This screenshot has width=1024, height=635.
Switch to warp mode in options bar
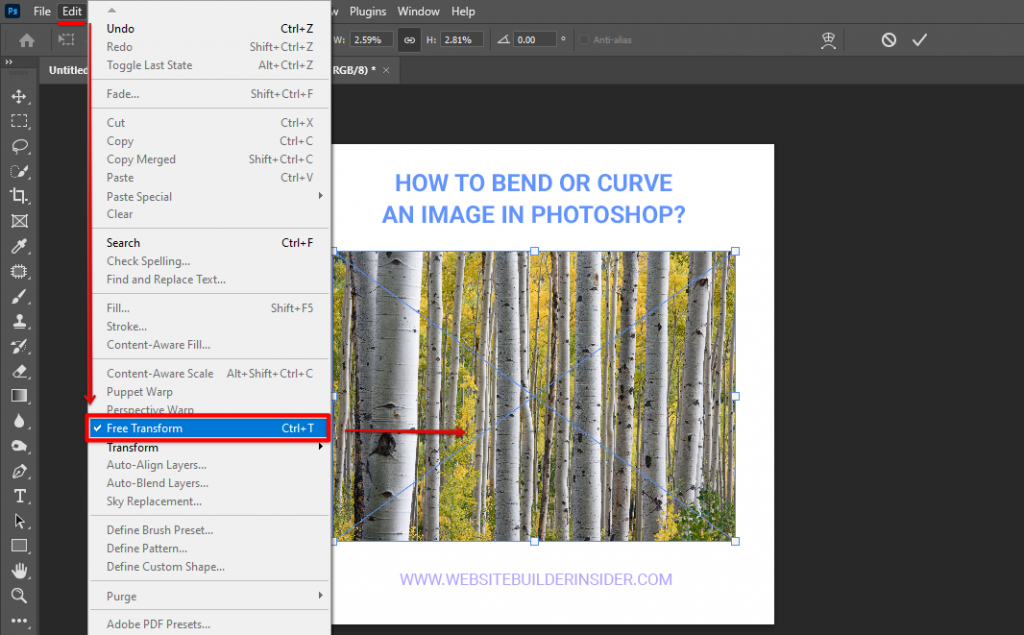pos(828,40)
